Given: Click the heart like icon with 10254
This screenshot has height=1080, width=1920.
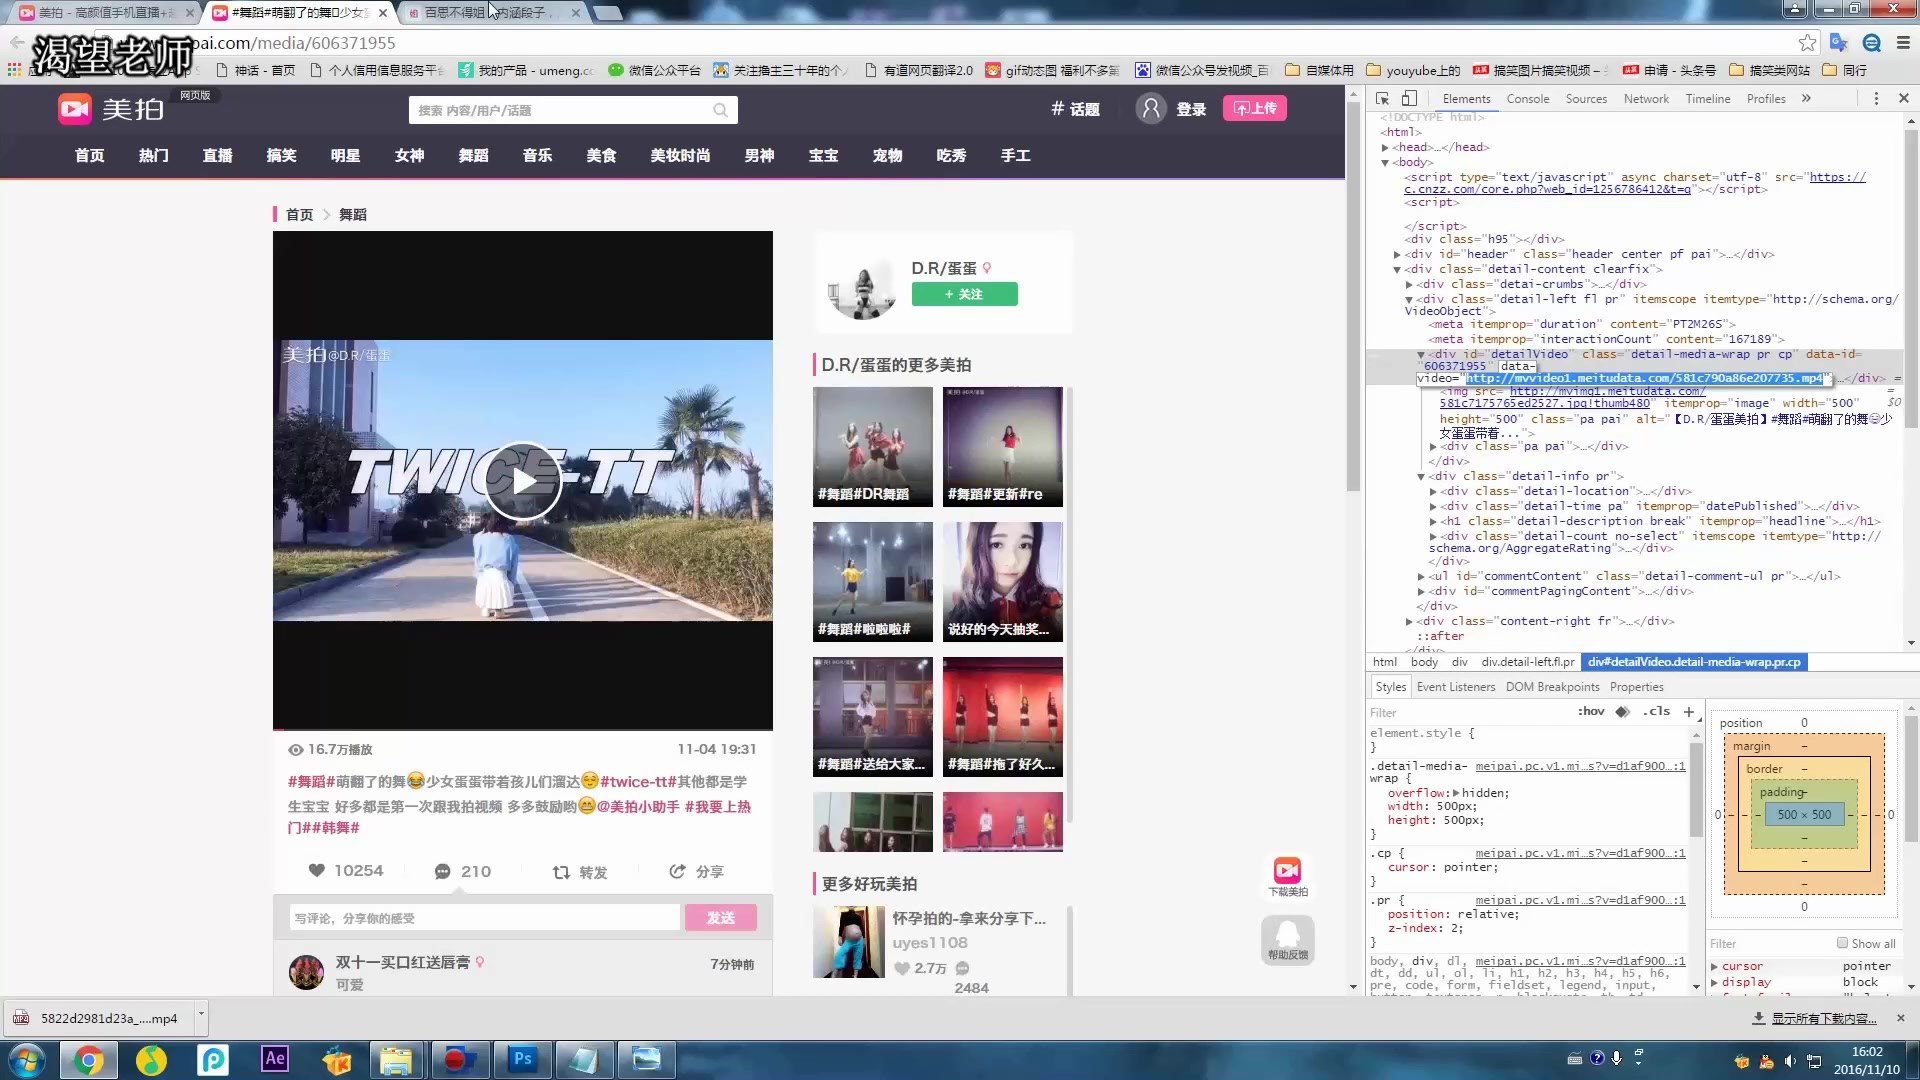Looking at the screenshot, I should (317, 870).
